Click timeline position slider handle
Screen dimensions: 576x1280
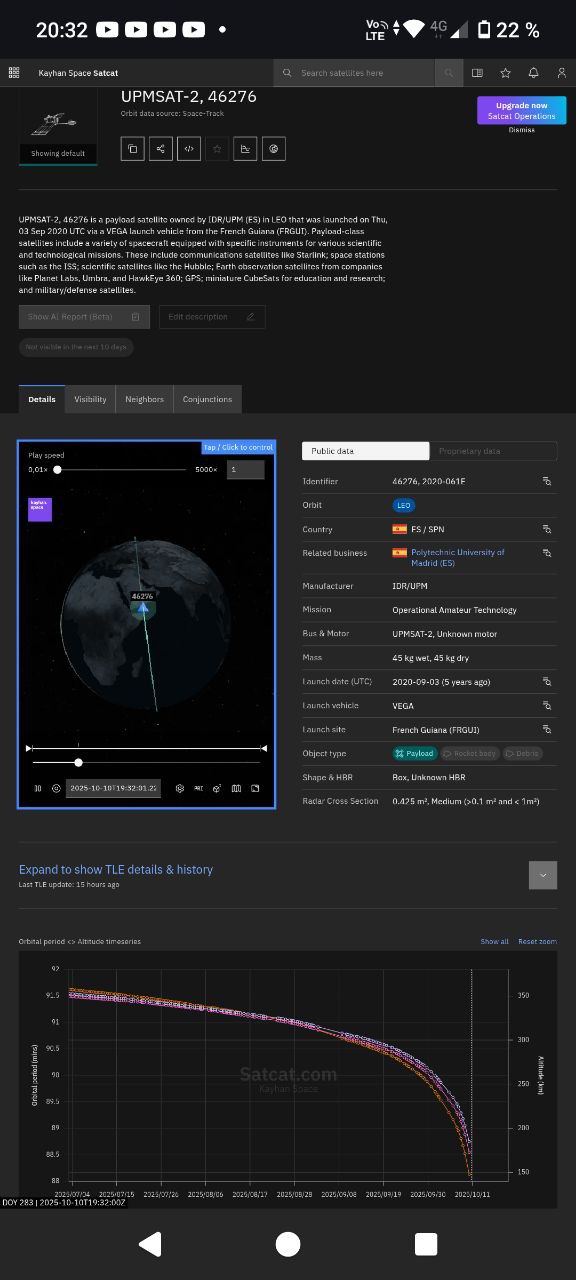click(x=79, y=762)
